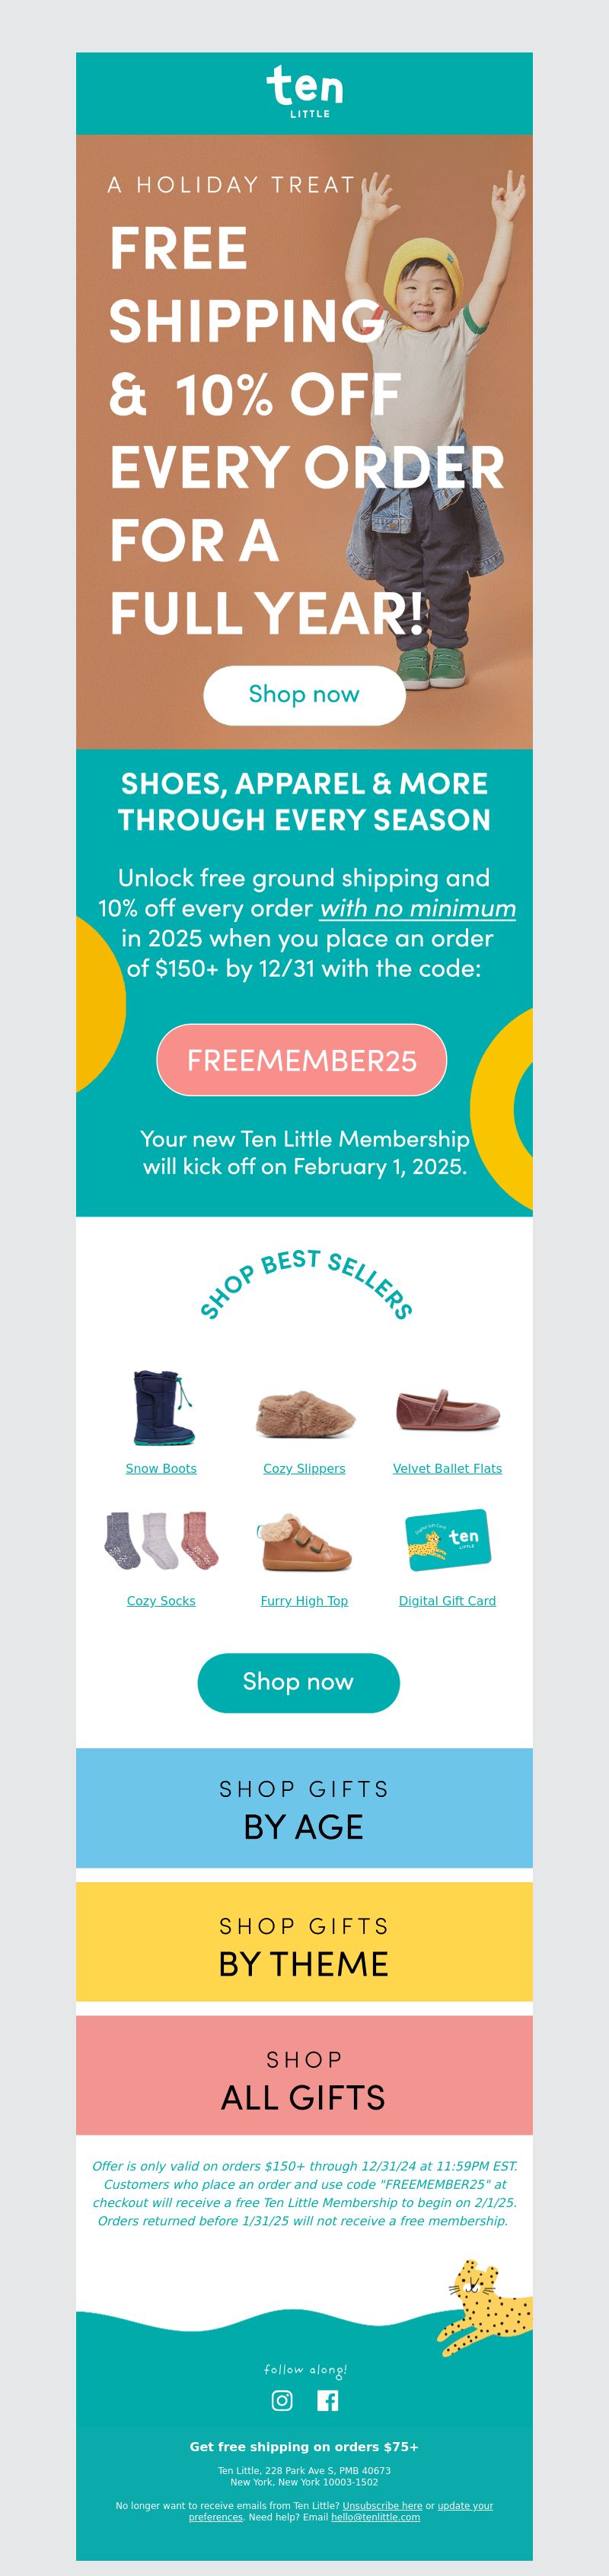Click the Snow Boots product image
The image size is (609, 2576).
tap(161, 1408)
